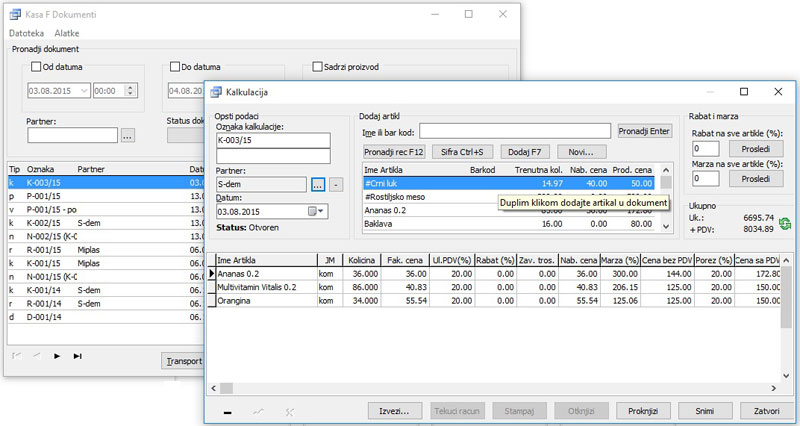
Task: Click the Oznaka kalkulacije K-003/15 field
Action: pyautogui.click(x=273, y=140)
